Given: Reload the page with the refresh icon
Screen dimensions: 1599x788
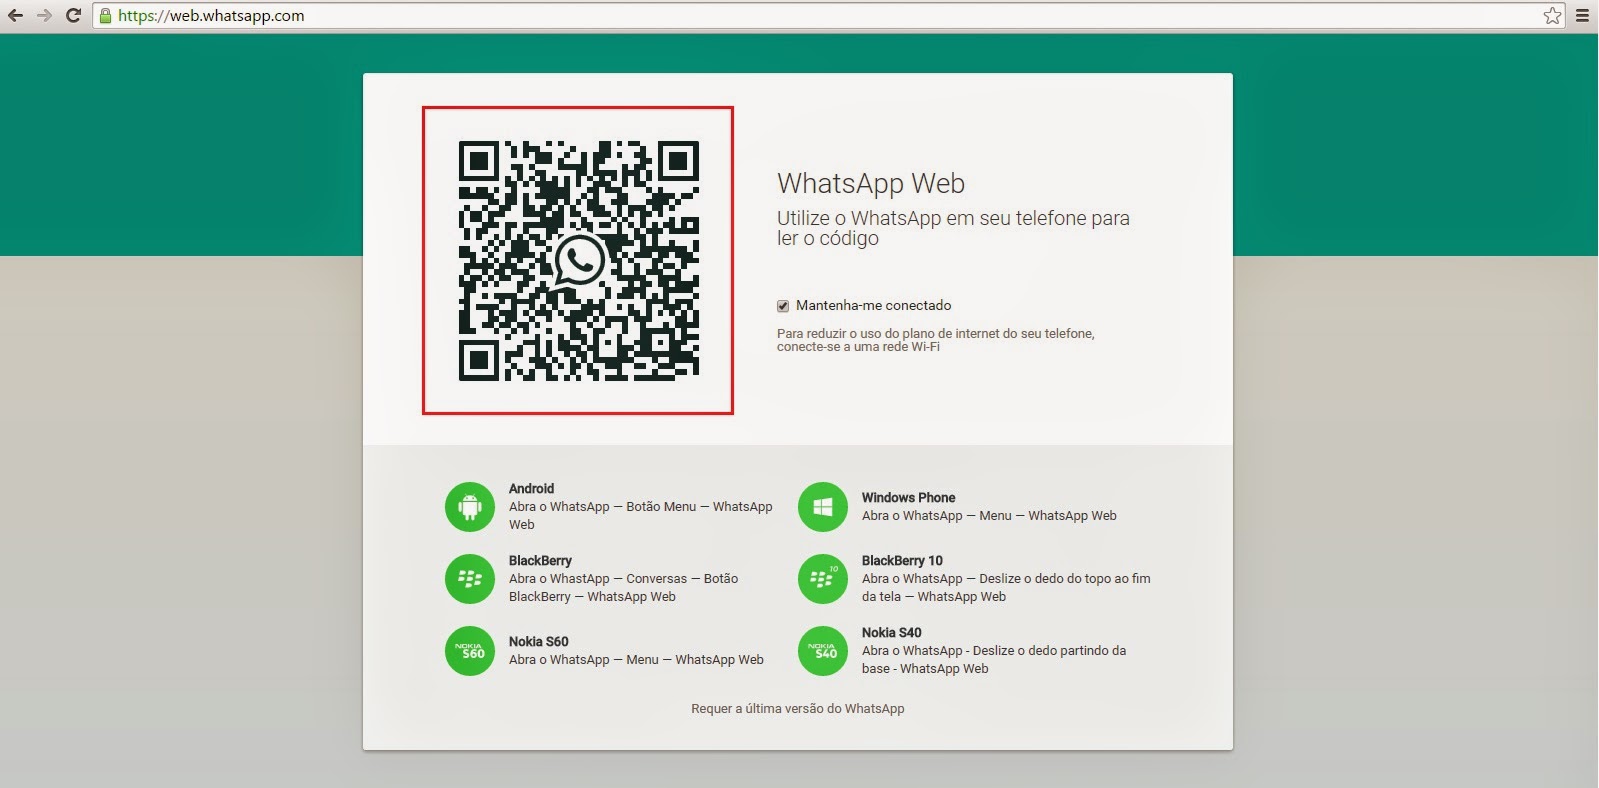Looking at the screenshot, I should click(x=73, y=15).
